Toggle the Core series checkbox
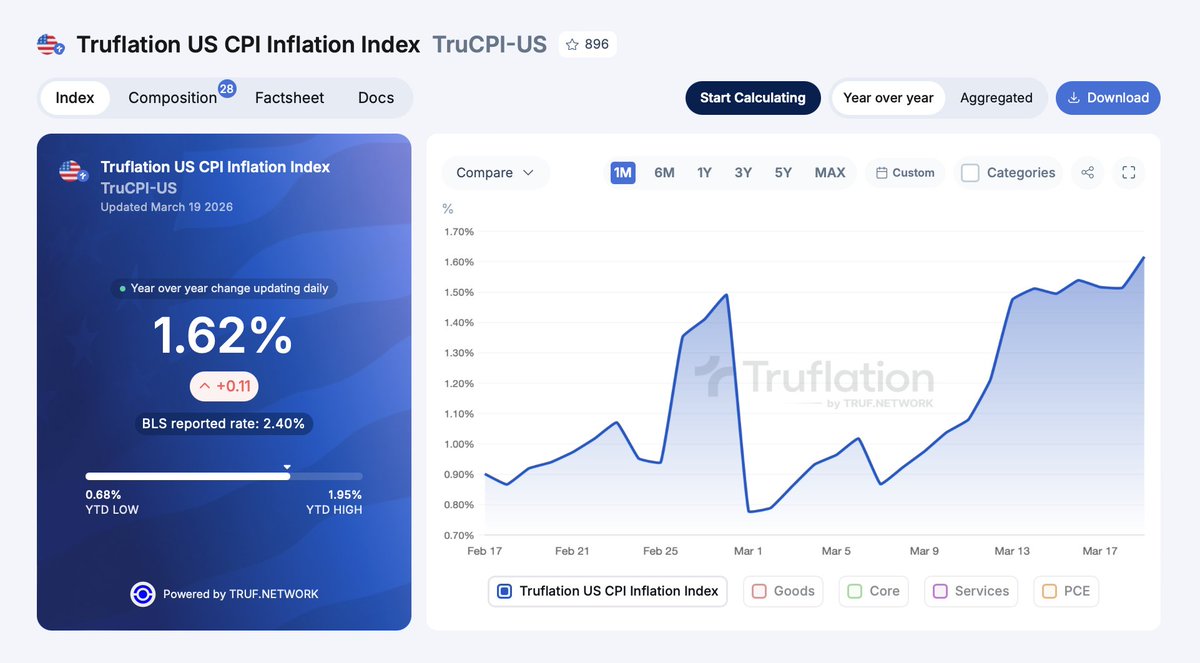Image resolution: width=1200 pixels, height=663 pixels. pos(854,591)
